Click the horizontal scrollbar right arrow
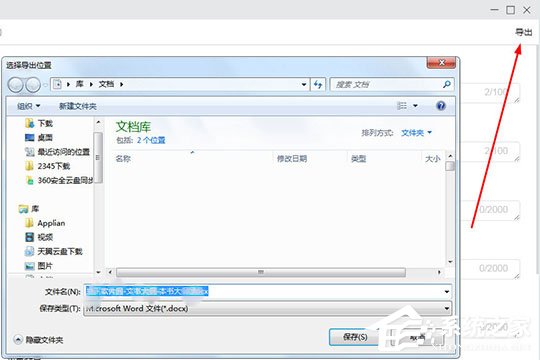Image resolution: width=540 pixels, height=360 pixels. [x=439, y=272]
